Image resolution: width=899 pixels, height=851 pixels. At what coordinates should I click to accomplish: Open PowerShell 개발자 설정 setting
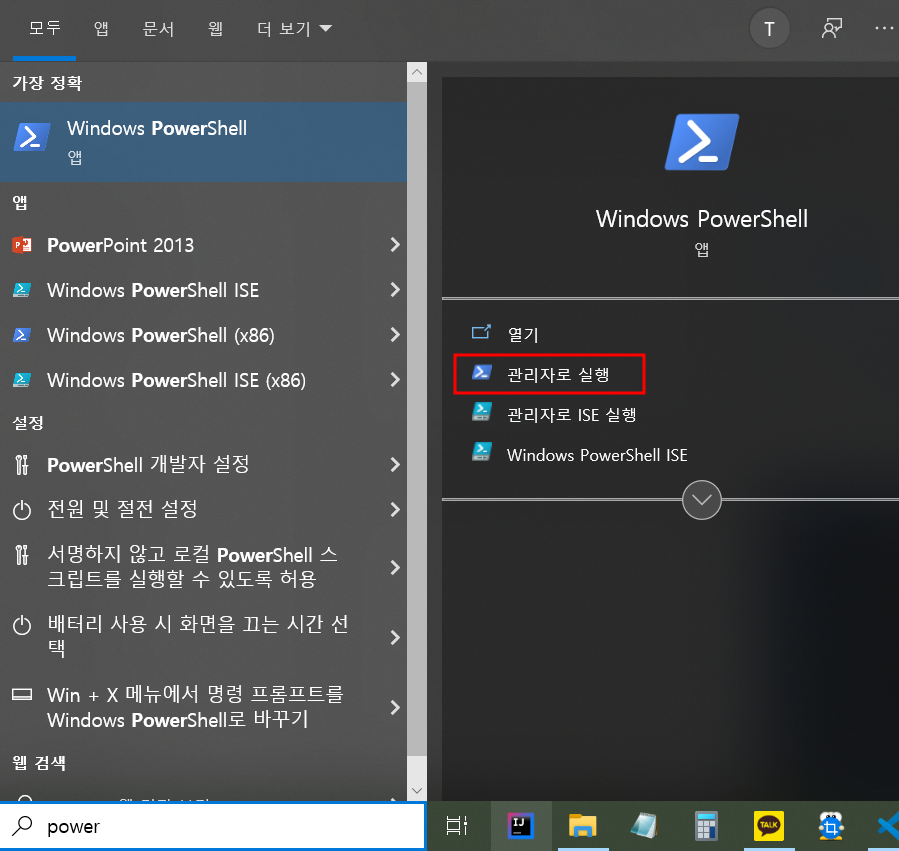coord(204,464)
